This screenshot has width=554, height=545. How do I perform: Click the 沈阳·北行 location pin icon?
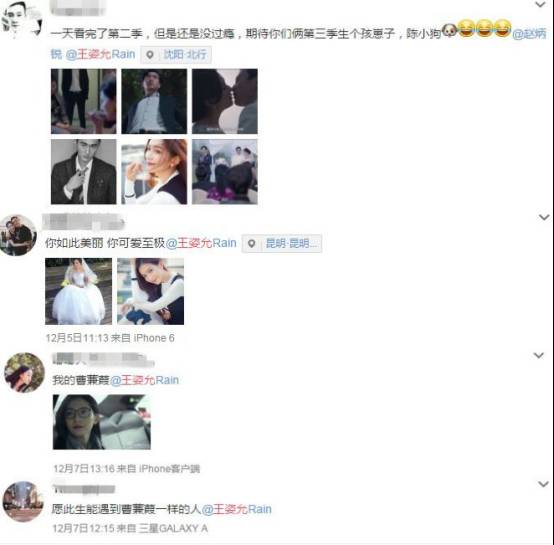pyautogui.click(x=150, y=55)
